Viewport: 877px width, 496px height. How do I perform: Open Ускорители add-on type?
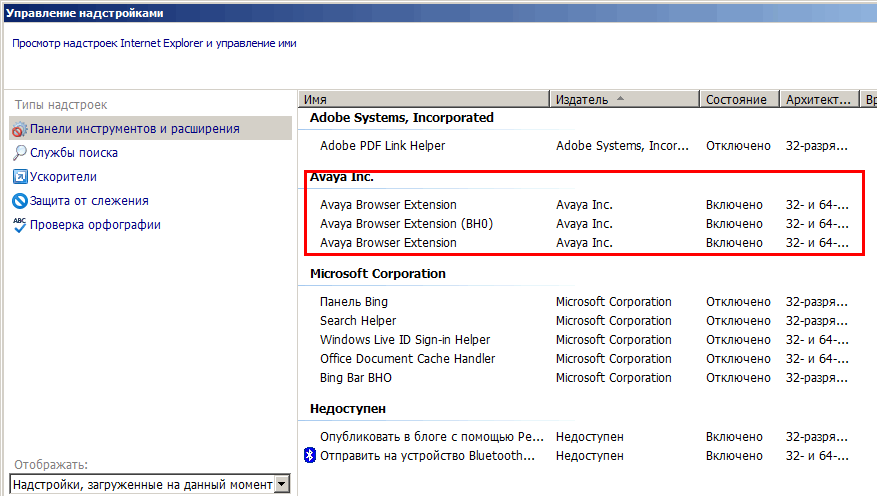coord(63,177)
